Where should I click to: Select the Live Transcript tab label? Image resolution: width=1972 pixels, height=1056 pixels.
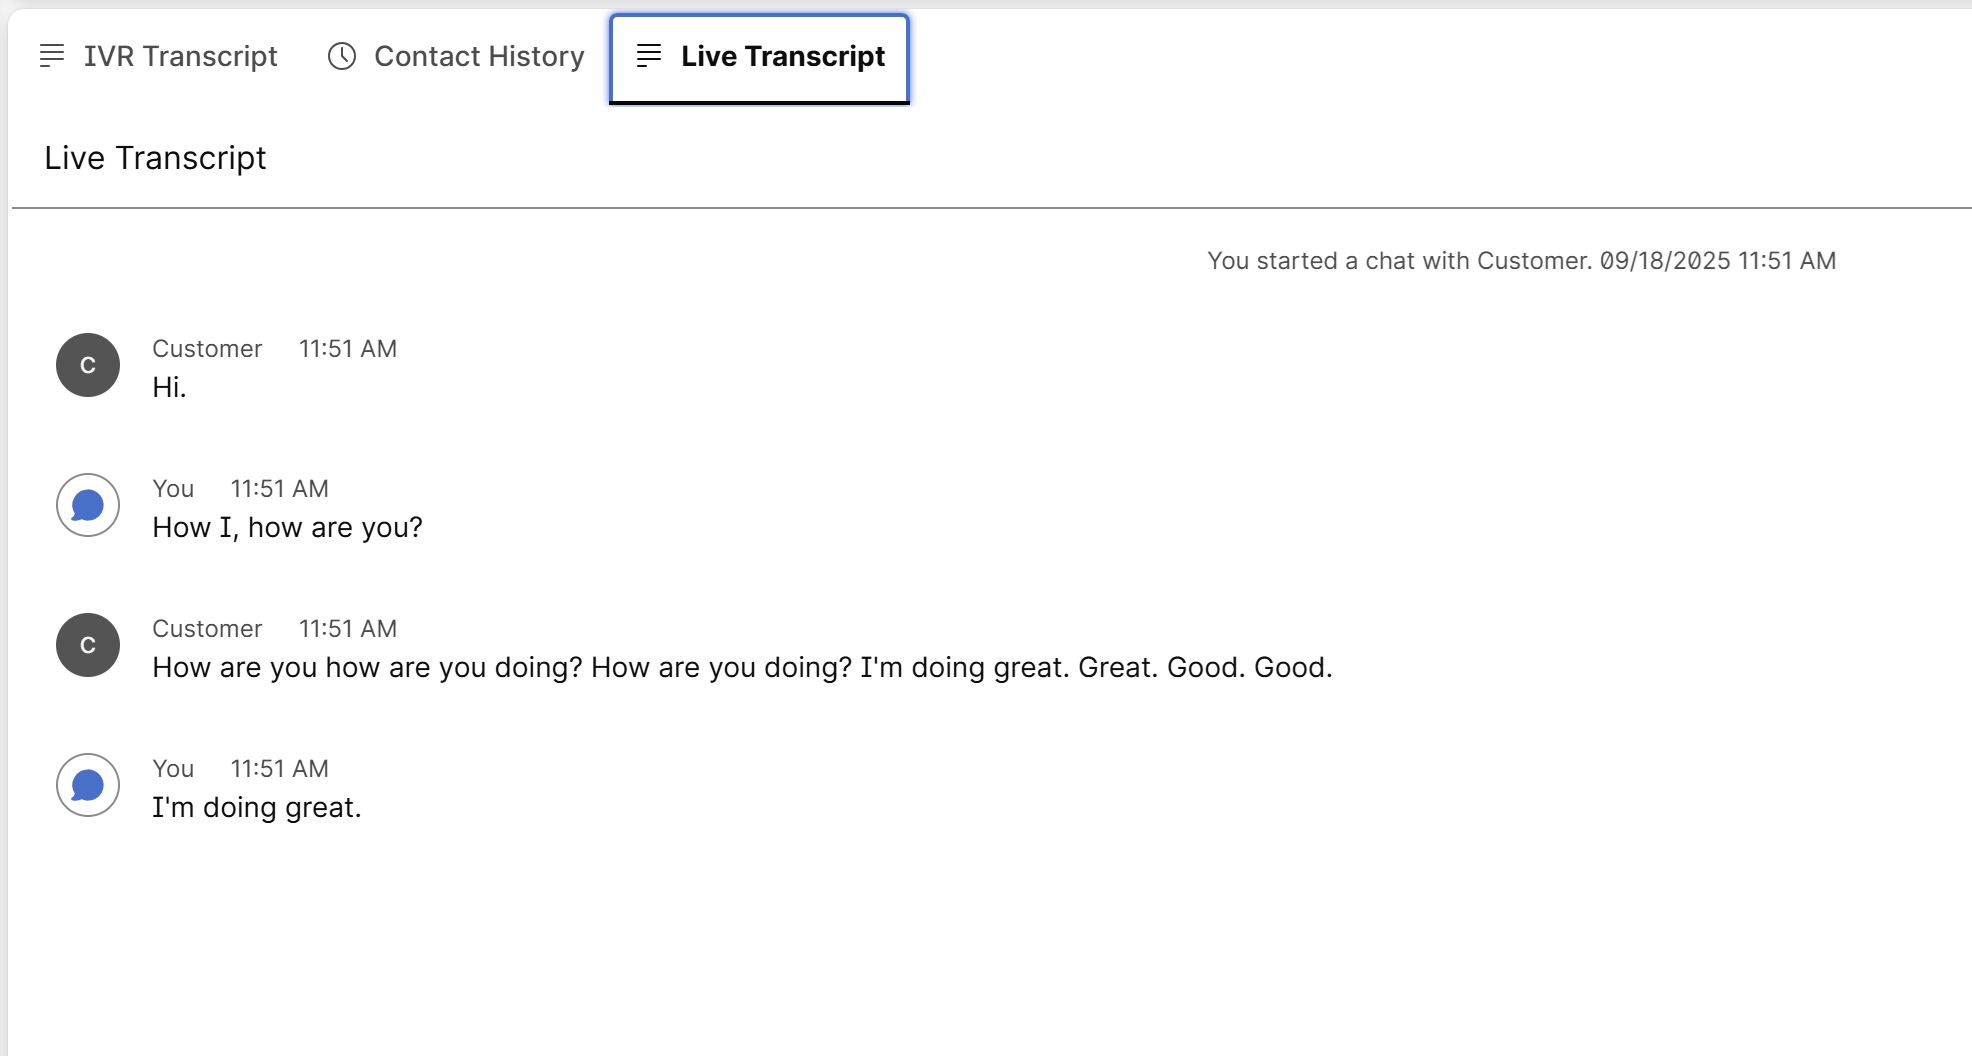click(782, 56)
